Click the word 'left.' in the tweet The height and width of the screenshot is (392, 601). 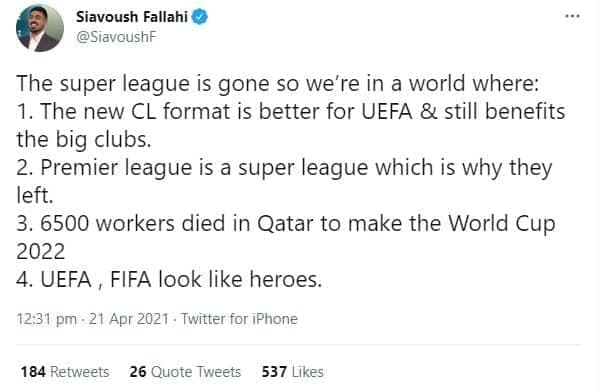coord(34,195)
